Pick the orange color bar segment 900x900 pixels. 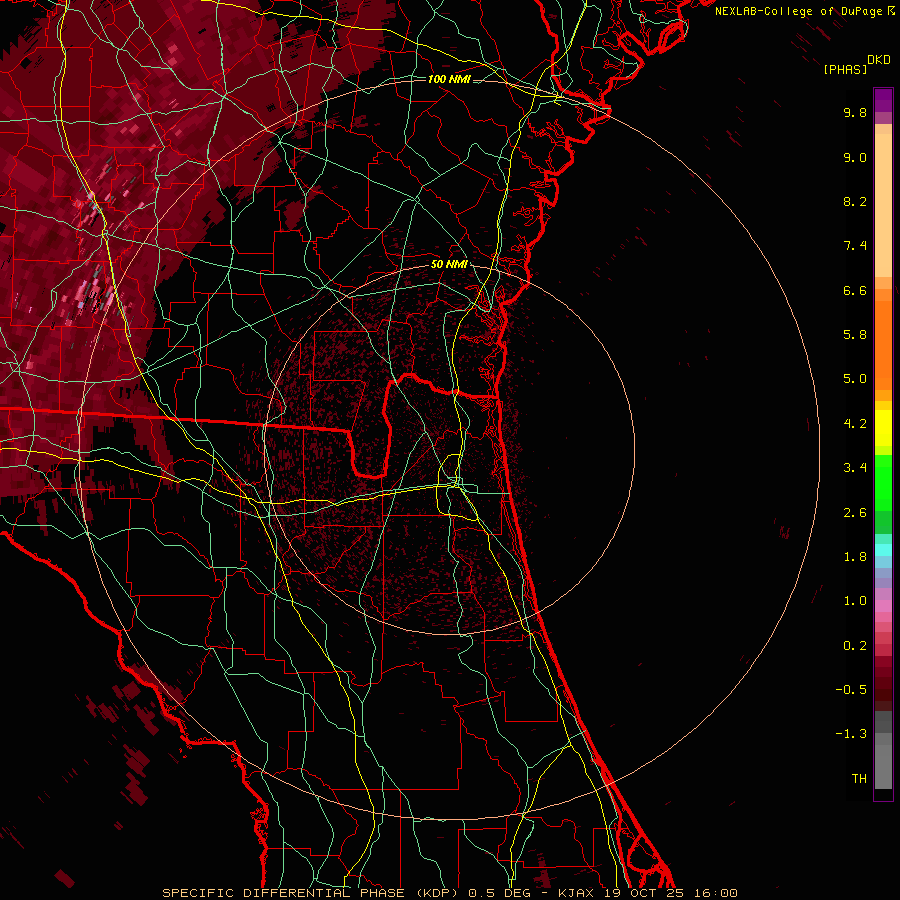click(x=883, y=346)
